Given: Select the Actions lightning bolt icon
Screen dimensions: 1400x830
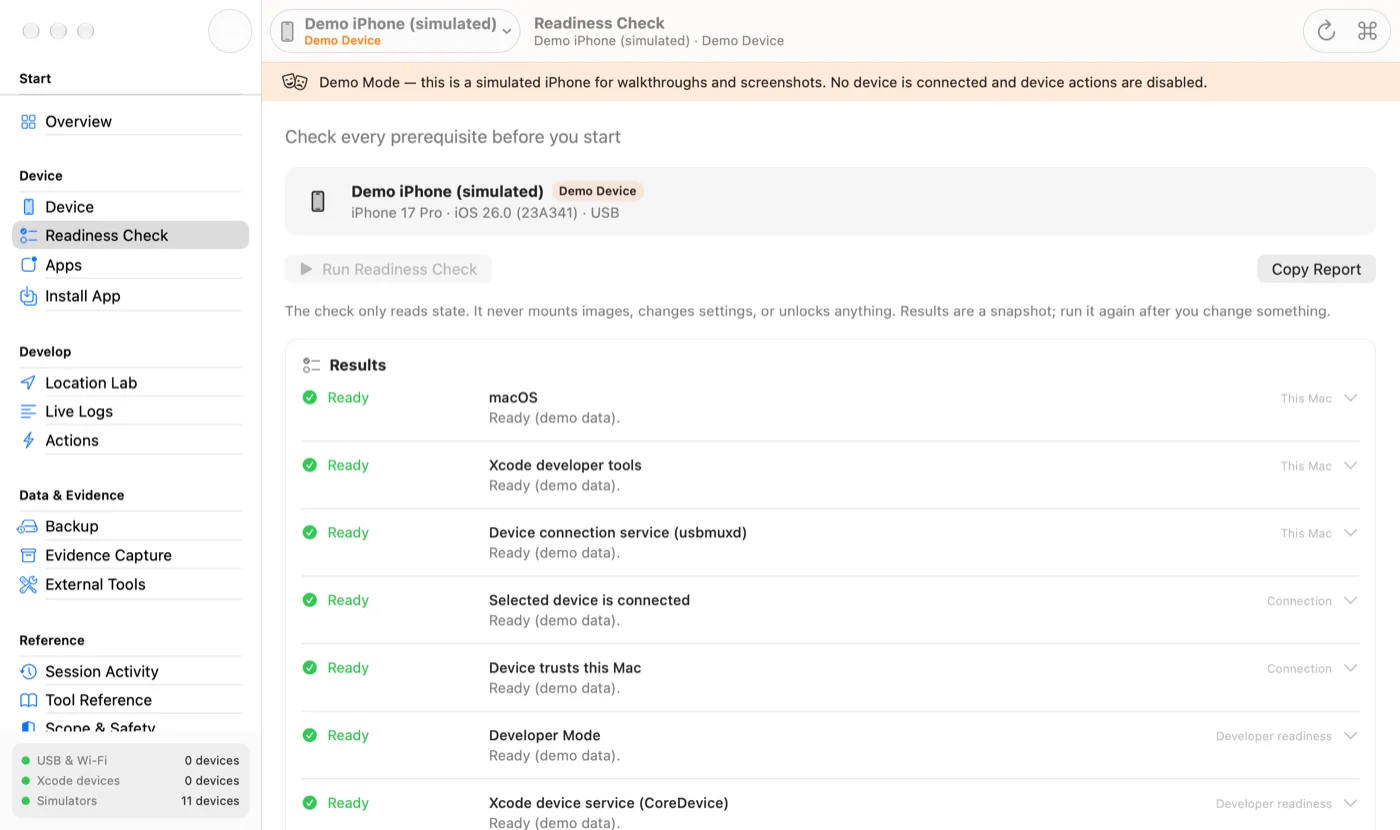Looking at the screenshot, I should pyautogui.click(x=28, y=440).
